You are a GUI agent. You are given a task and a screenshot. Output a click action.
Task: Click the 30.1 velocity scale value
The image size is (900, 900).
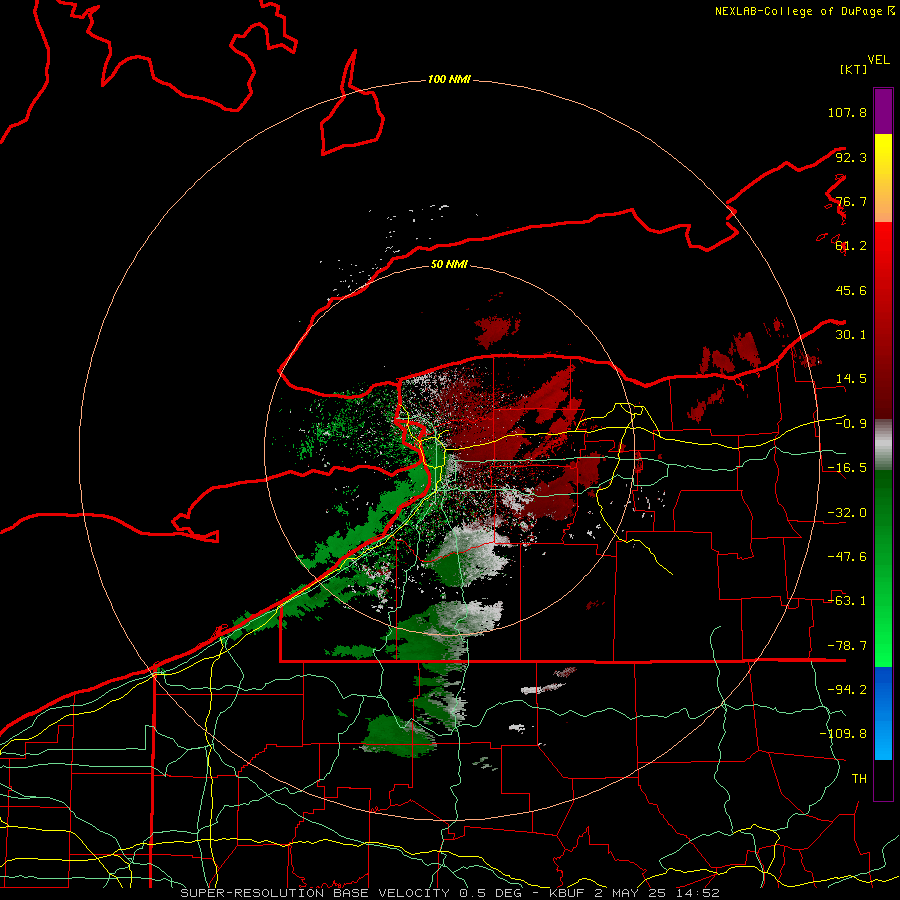point(851,335)
